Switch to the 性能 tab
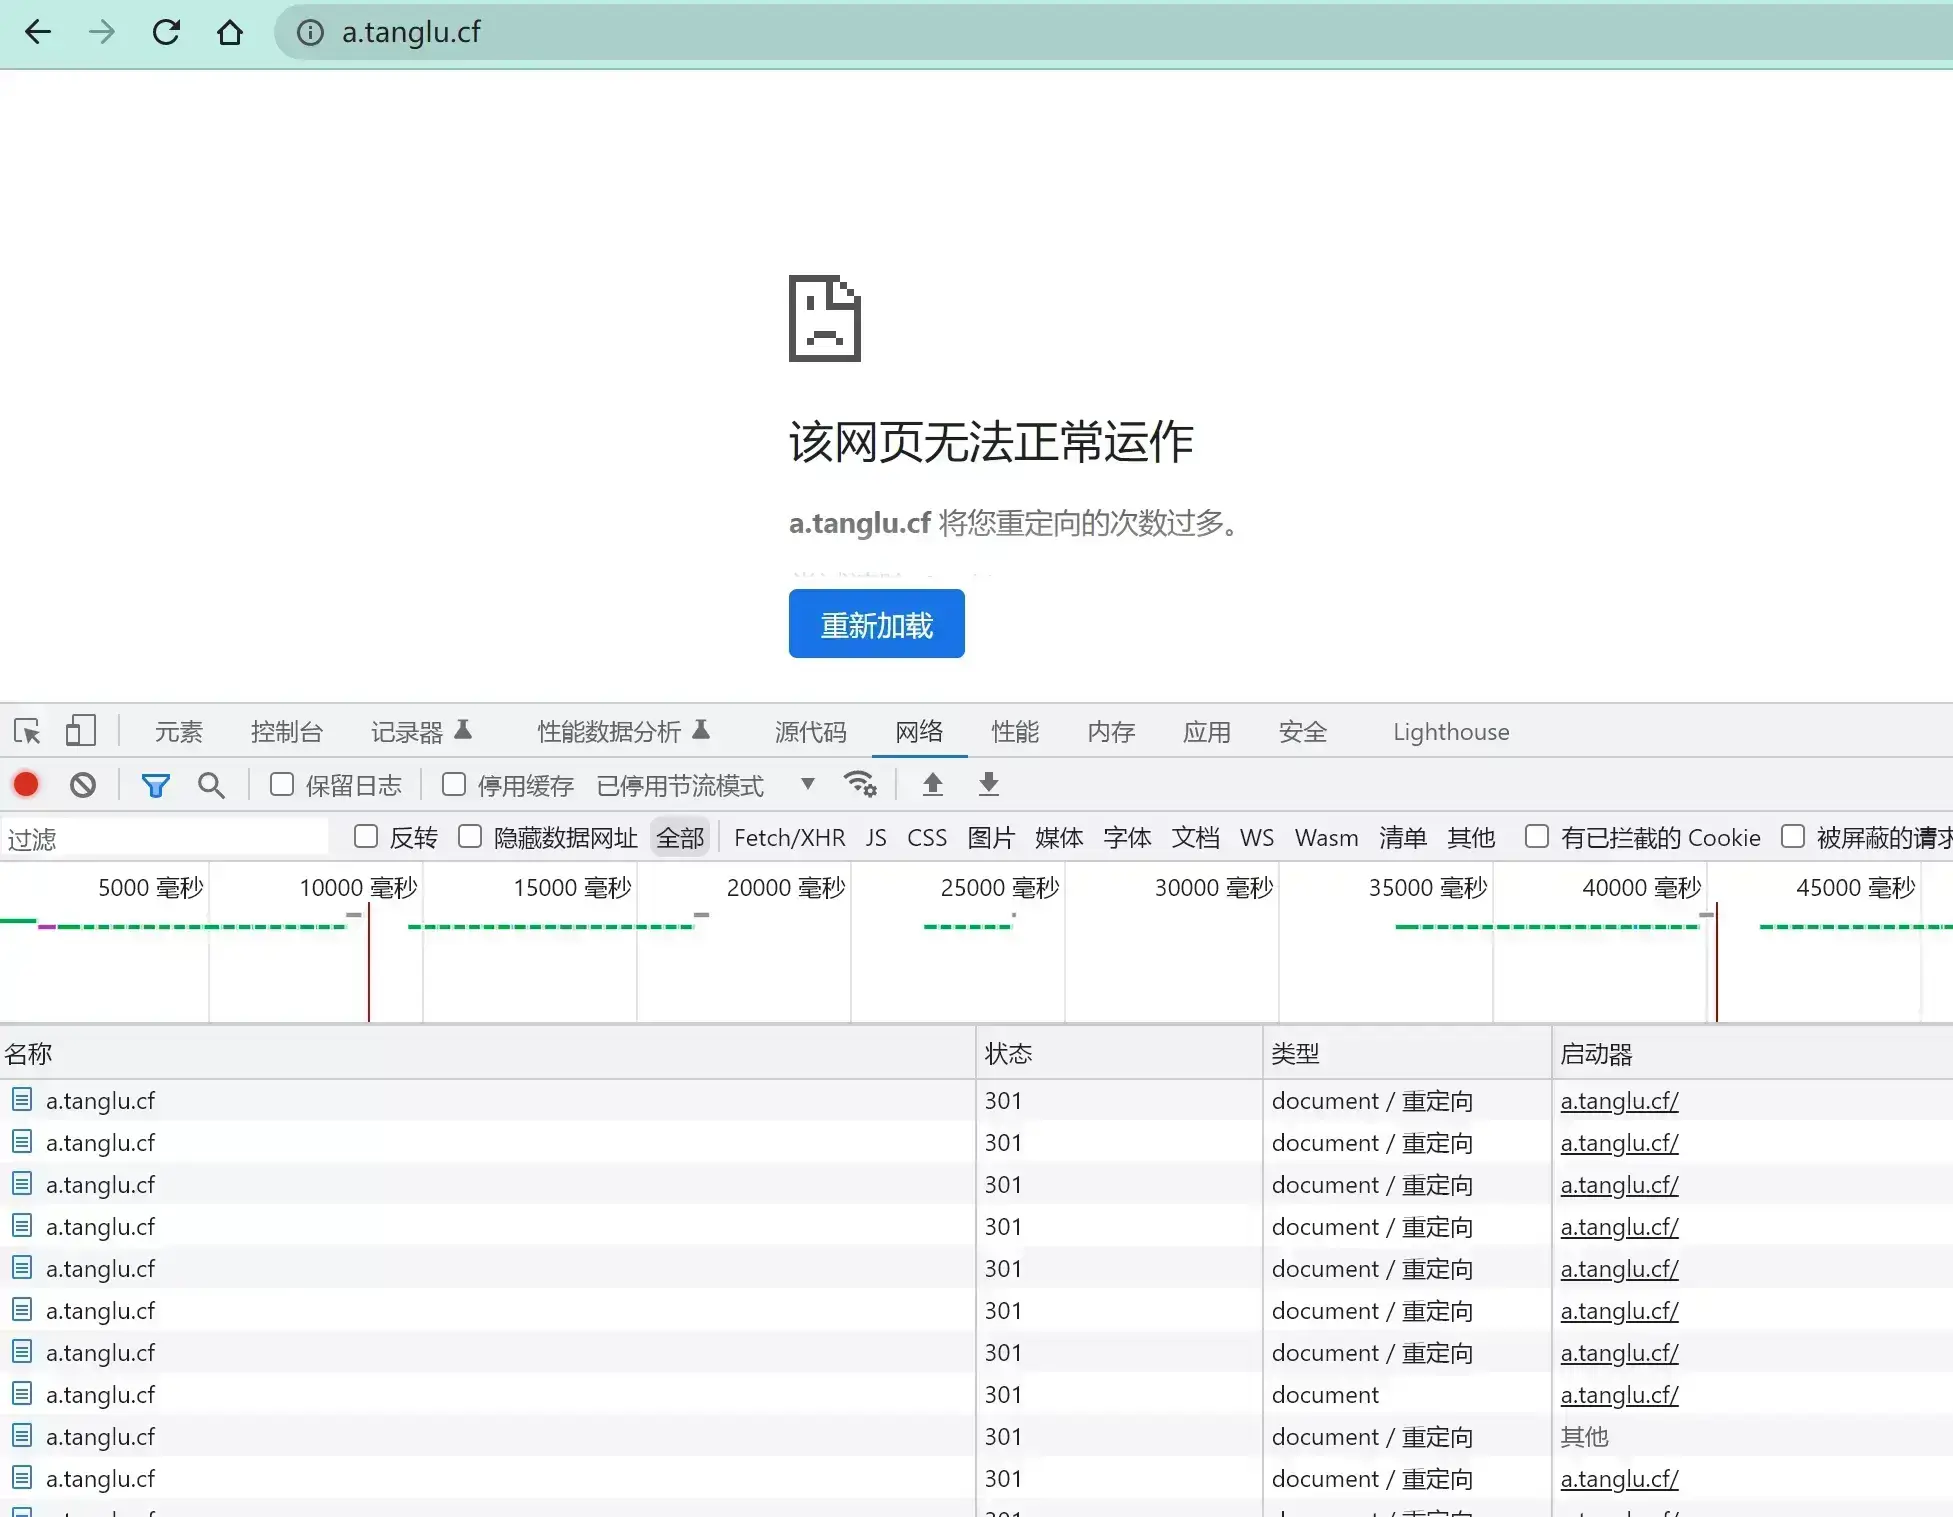Image resolution: width=1953 pixels, height=1517 pixels. click(1015, 732)
